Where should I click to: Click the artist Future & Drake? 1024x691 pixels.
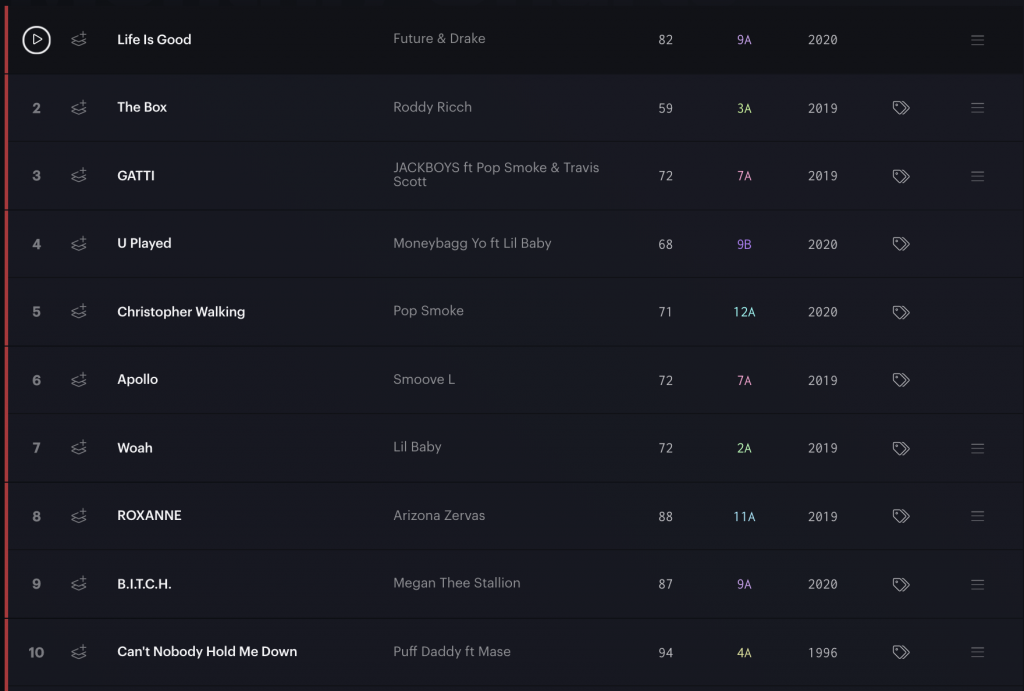[439, 39]
